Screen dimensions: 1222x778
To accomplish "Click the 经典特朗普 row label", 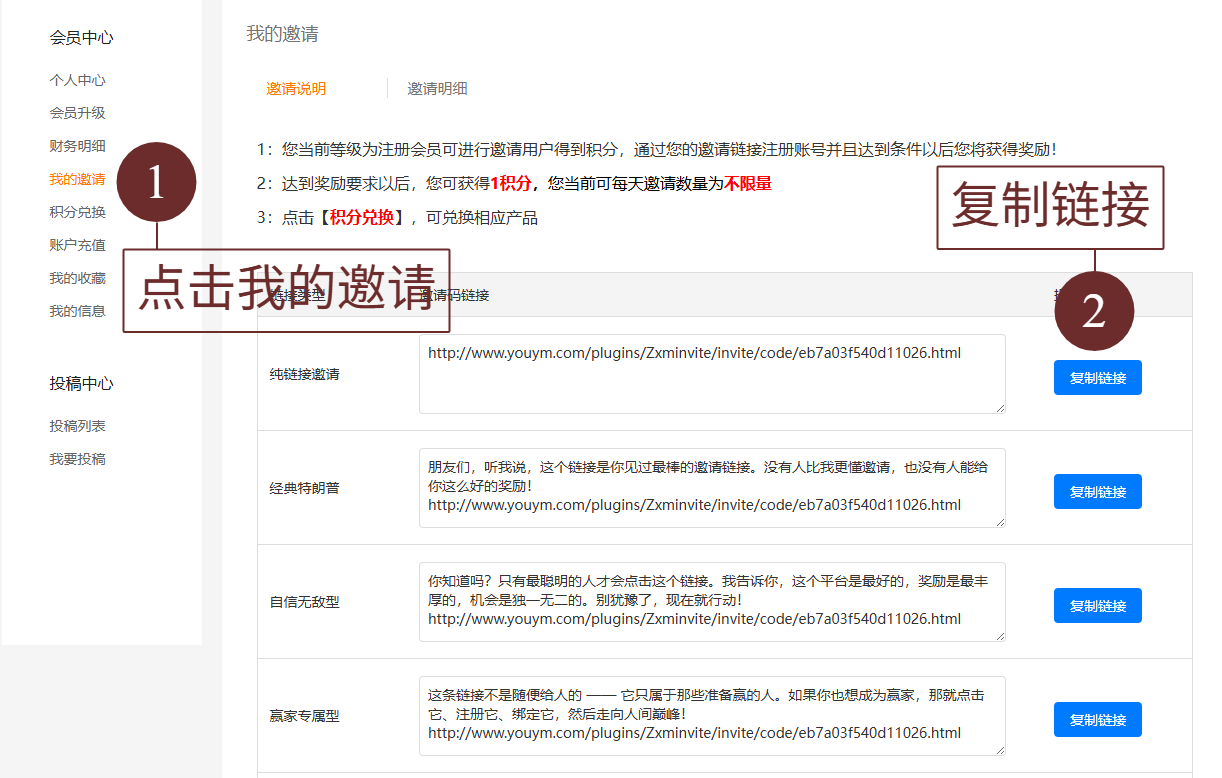I will tap(304, 489).
